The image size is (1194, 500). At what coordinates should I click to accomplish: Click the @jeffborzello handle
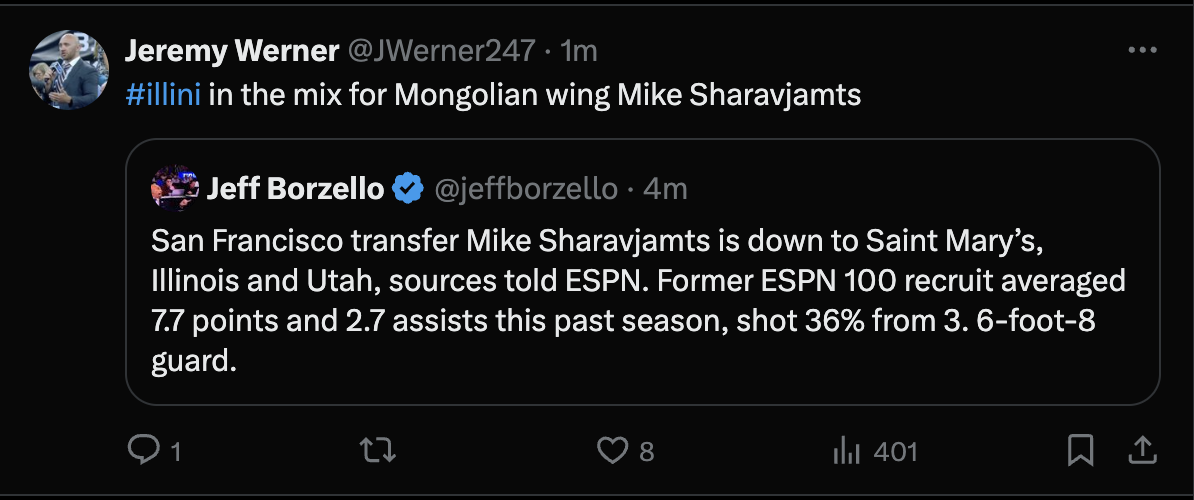click(x=523, y=187)
